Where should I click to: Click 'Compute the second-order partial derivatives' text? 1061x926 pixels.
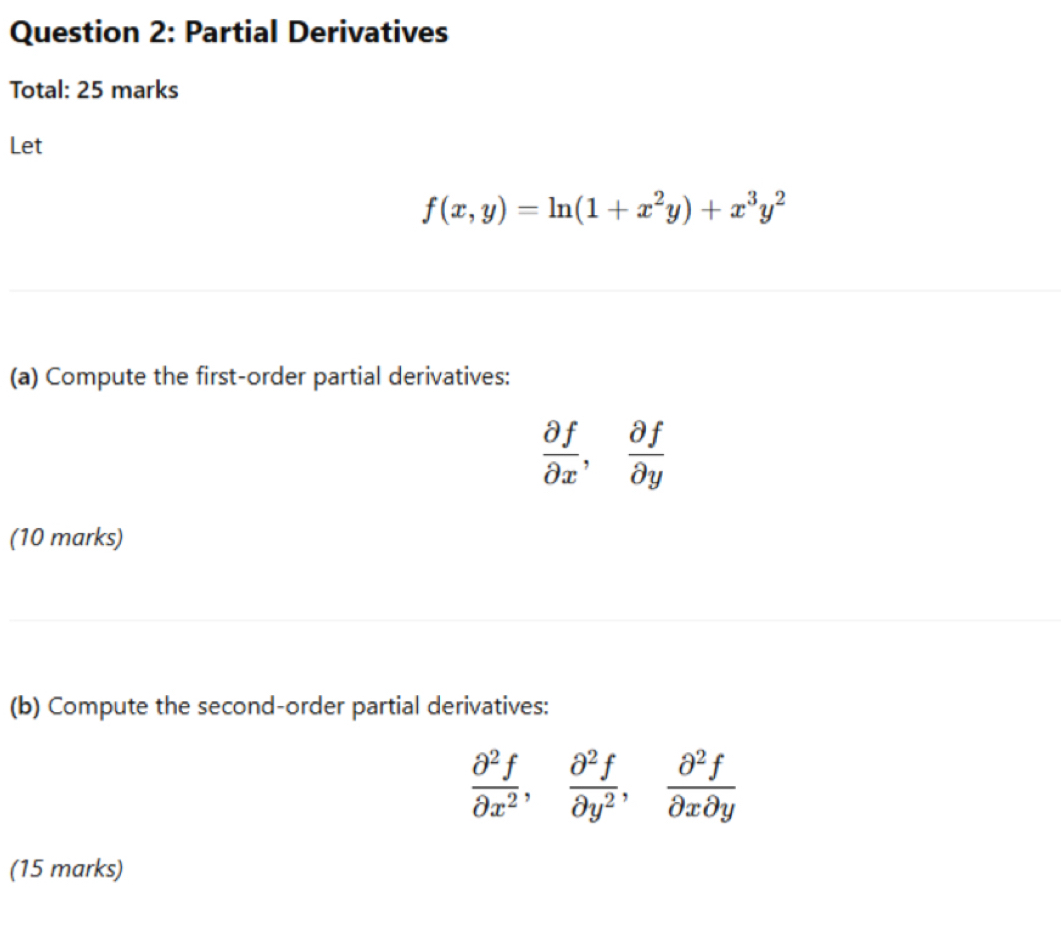[x=298, y=706]
